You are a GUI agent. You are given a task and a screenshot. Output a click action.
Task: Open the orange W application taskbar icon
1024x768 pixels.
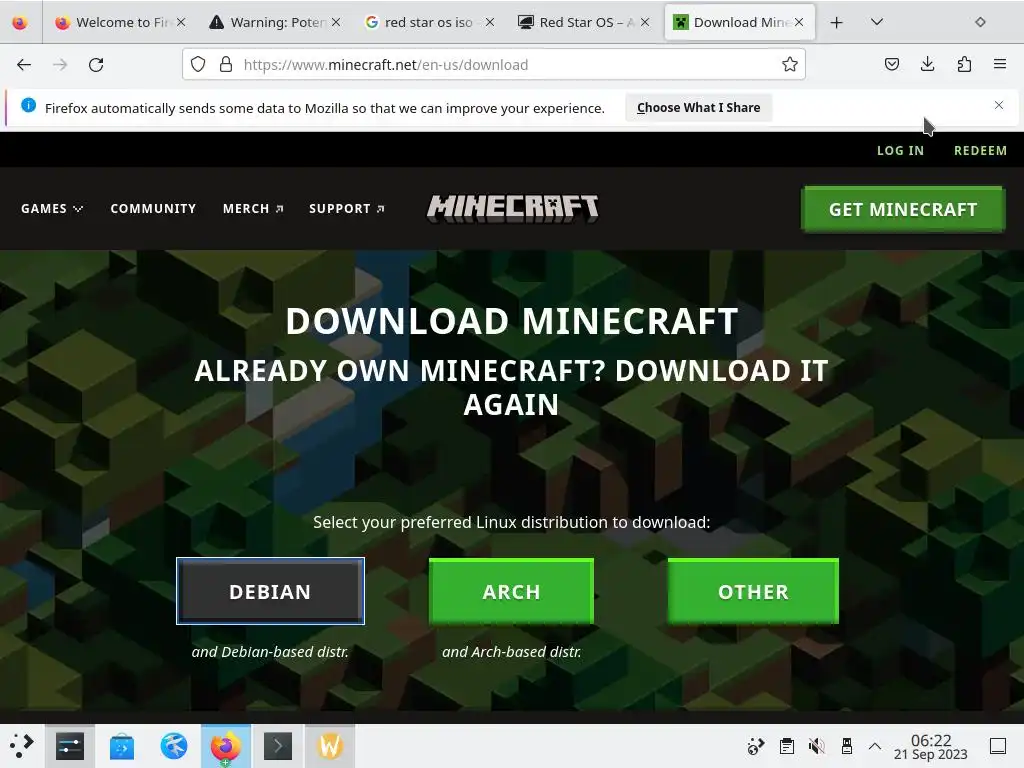click(330, 746)
